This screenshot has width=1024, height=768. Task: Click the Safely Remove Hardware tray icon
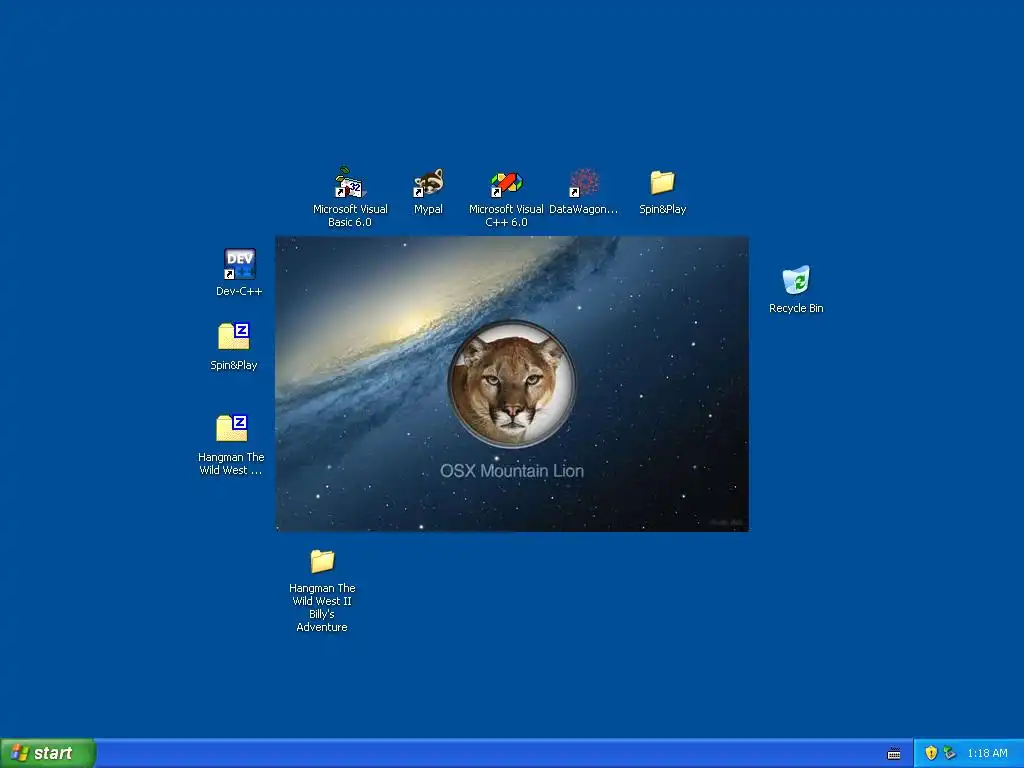click(950, 753)
